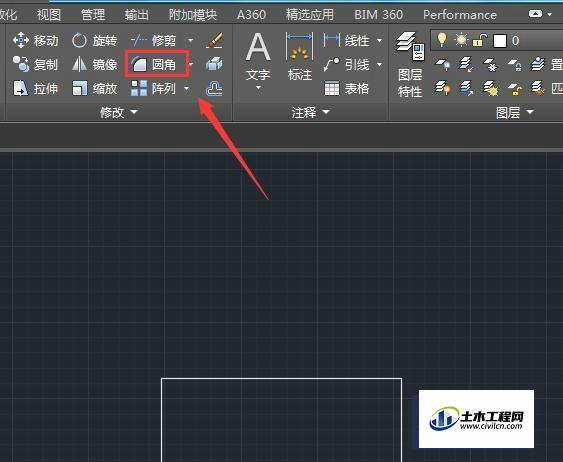The width and height of the screenshot is (563, 462).
Task: Expand the Leader (引线) dropdown arrow
Action: [380, 65]
